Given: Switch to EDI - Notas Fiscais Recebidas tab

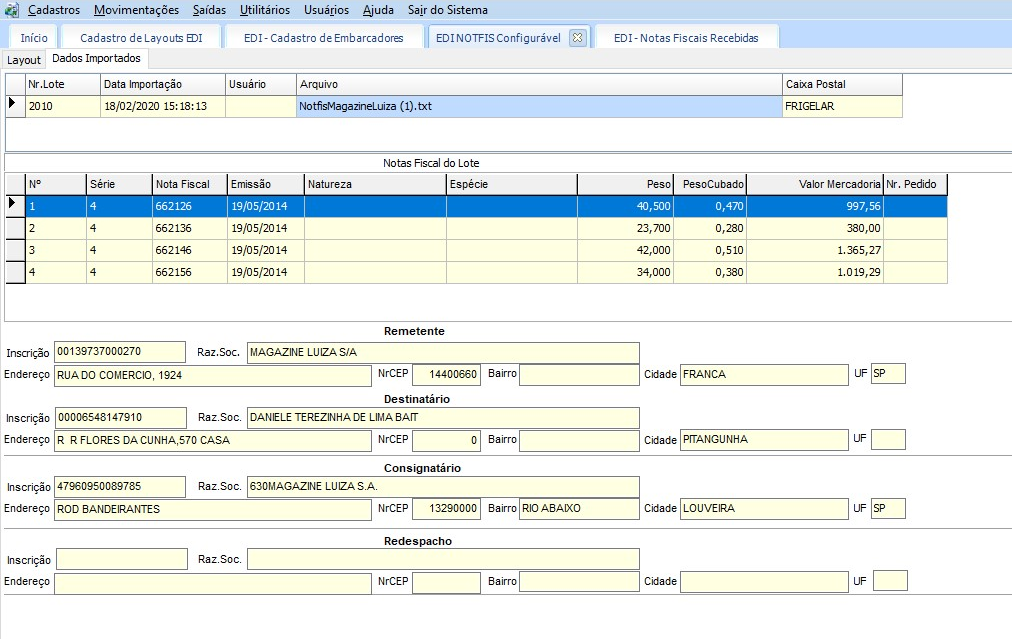Looking at the screenshot, I should point(686,38).
